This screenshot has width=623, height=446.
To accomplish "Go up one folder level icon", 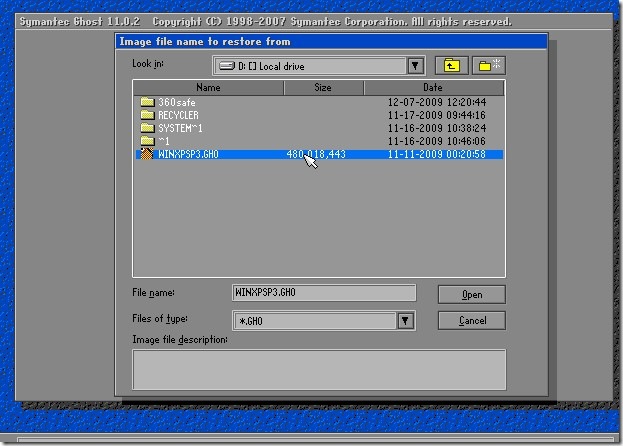I will point(451,66).
